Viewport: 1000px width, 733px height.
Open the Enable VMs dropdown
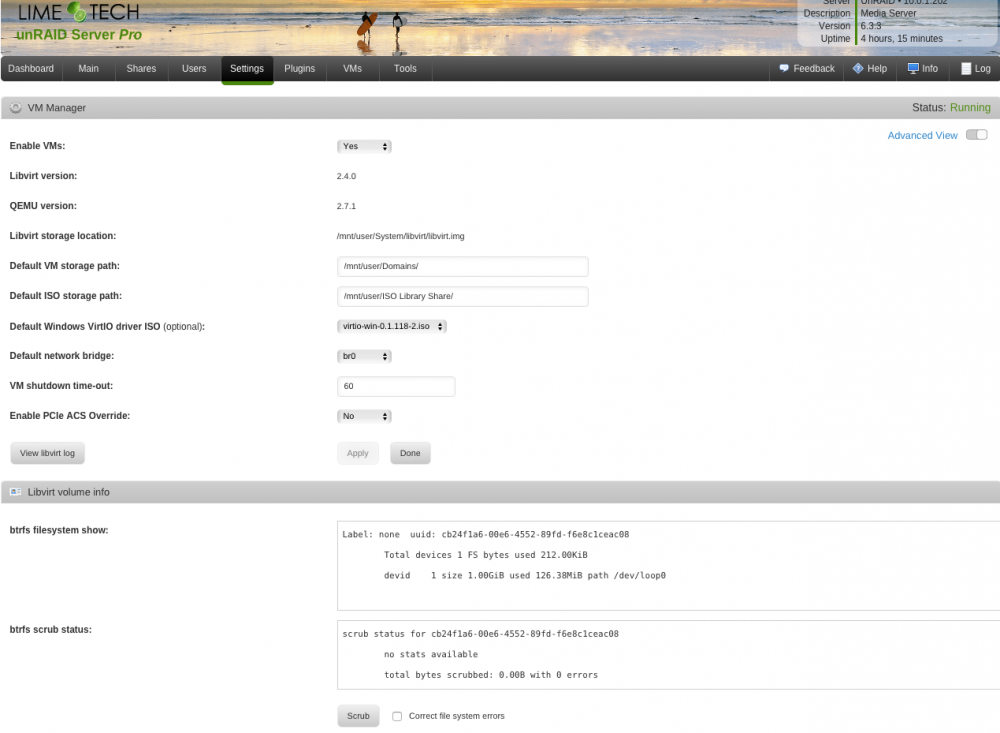click(x=364, y=146)
